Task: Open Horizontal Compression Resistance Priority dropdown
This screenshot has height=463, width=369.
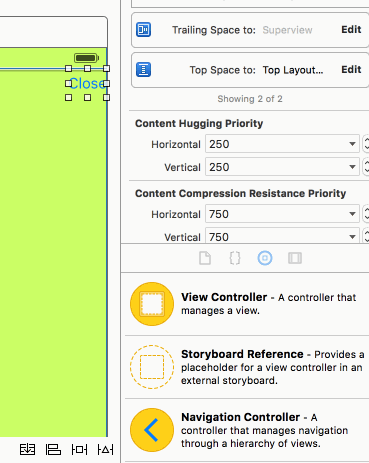Action: pyautogui.click(x=352, y=214)
